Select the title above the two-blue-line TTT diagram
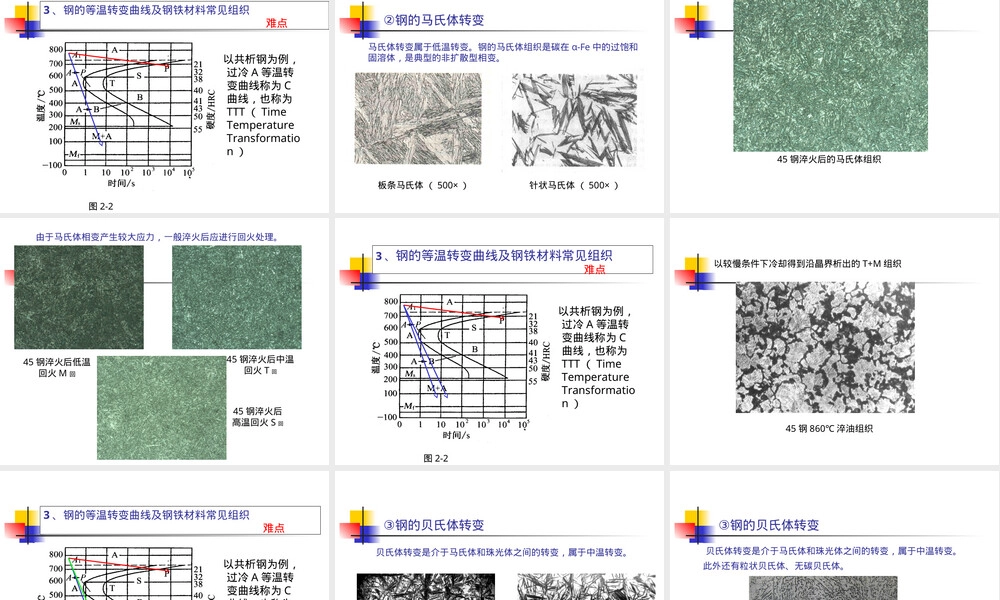 (x=494, y=256)
